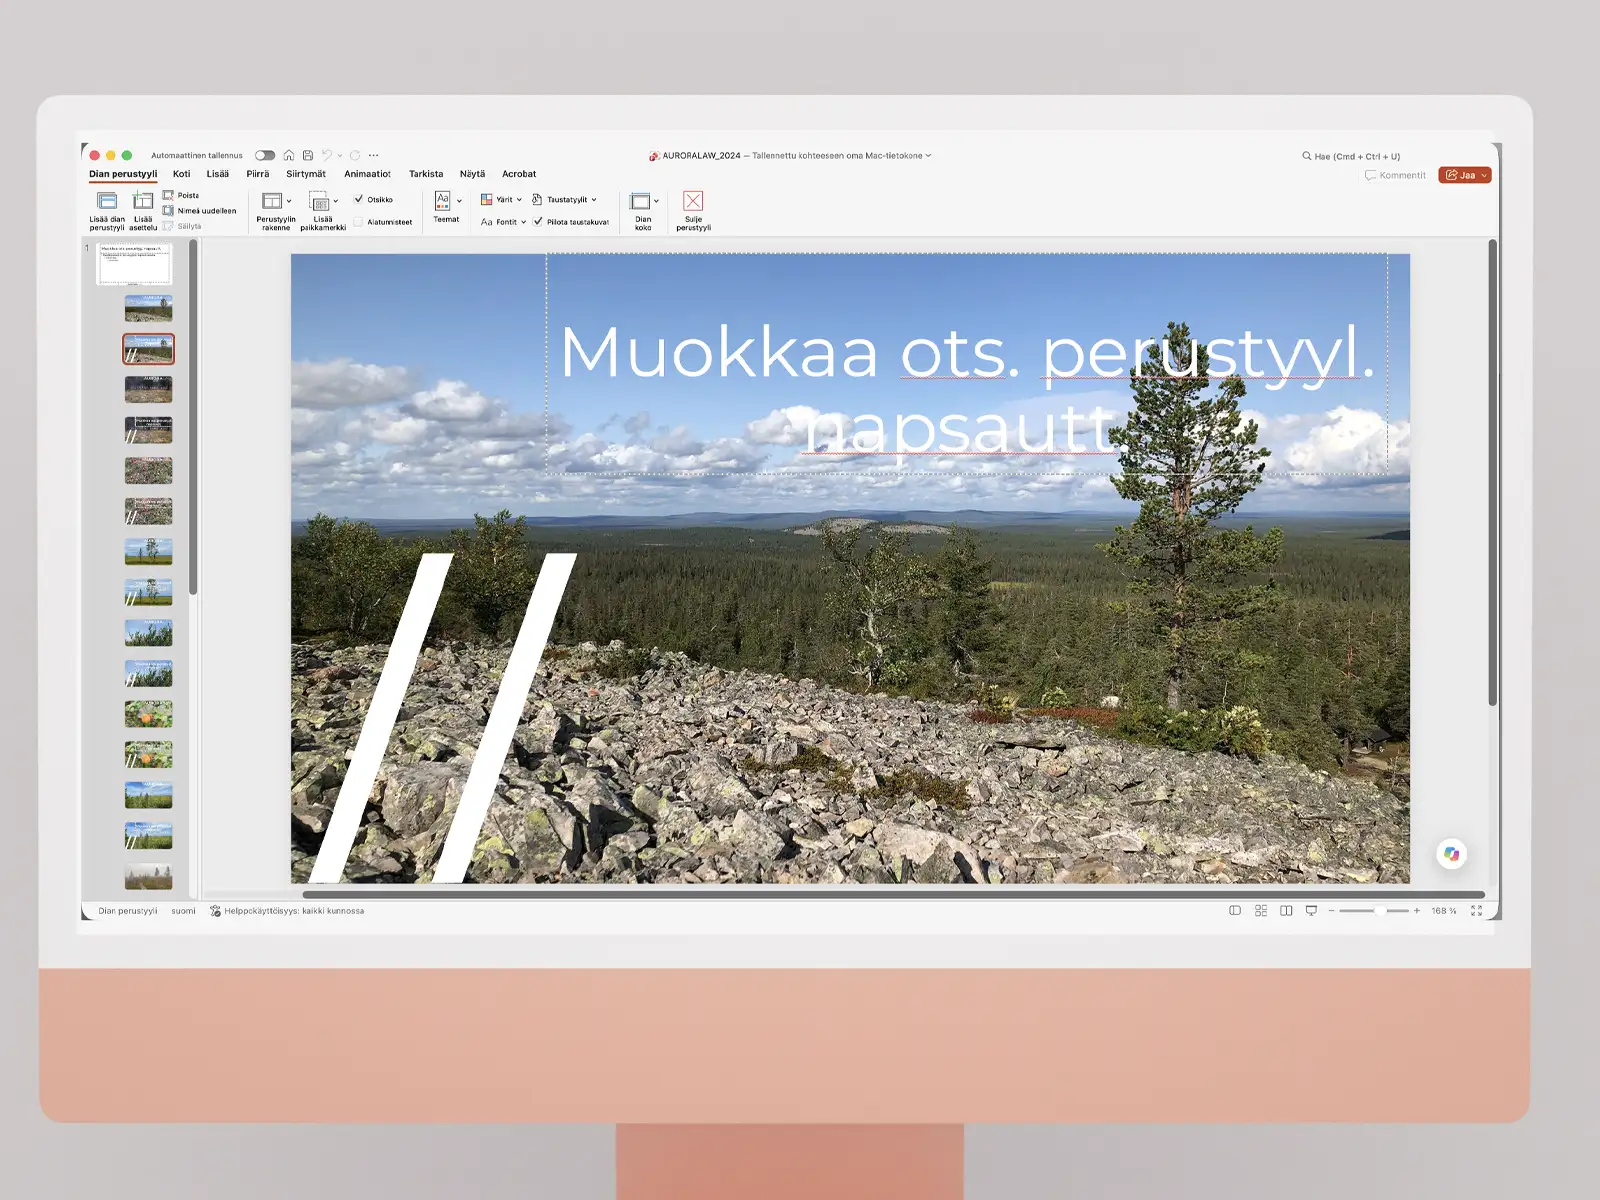The image size is (1600, 1200).
Task: Open the Kommentit comments pane
Action: pyautogui.click(x=1395, y=175)
